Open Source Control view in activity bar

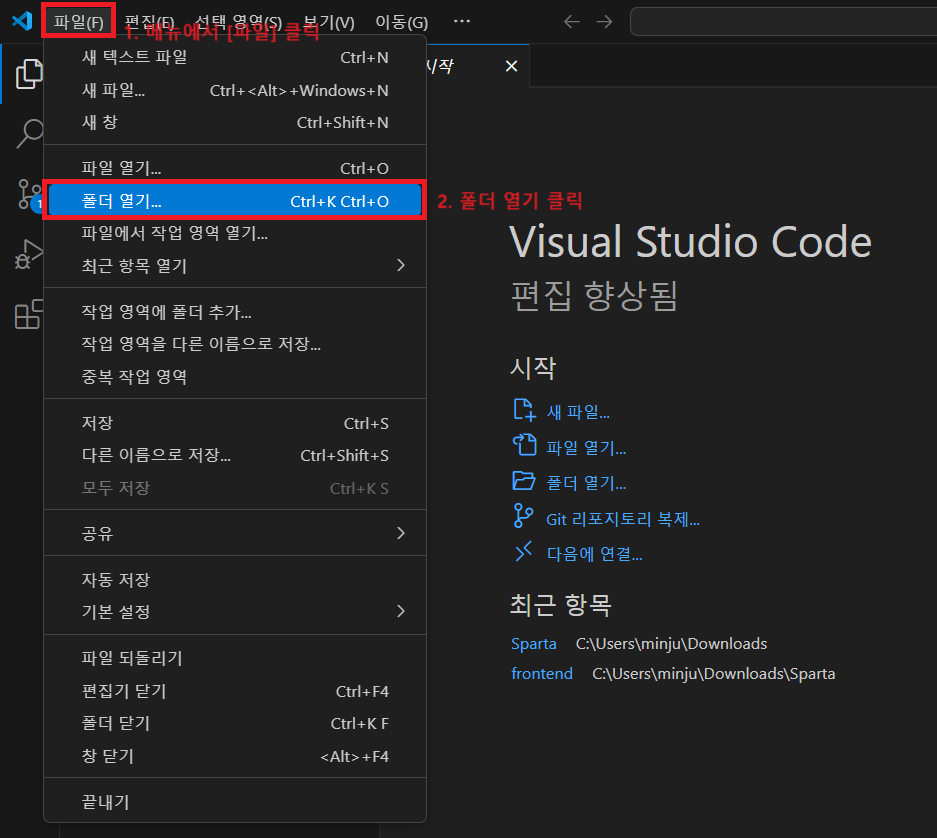(x=29, y=194)
